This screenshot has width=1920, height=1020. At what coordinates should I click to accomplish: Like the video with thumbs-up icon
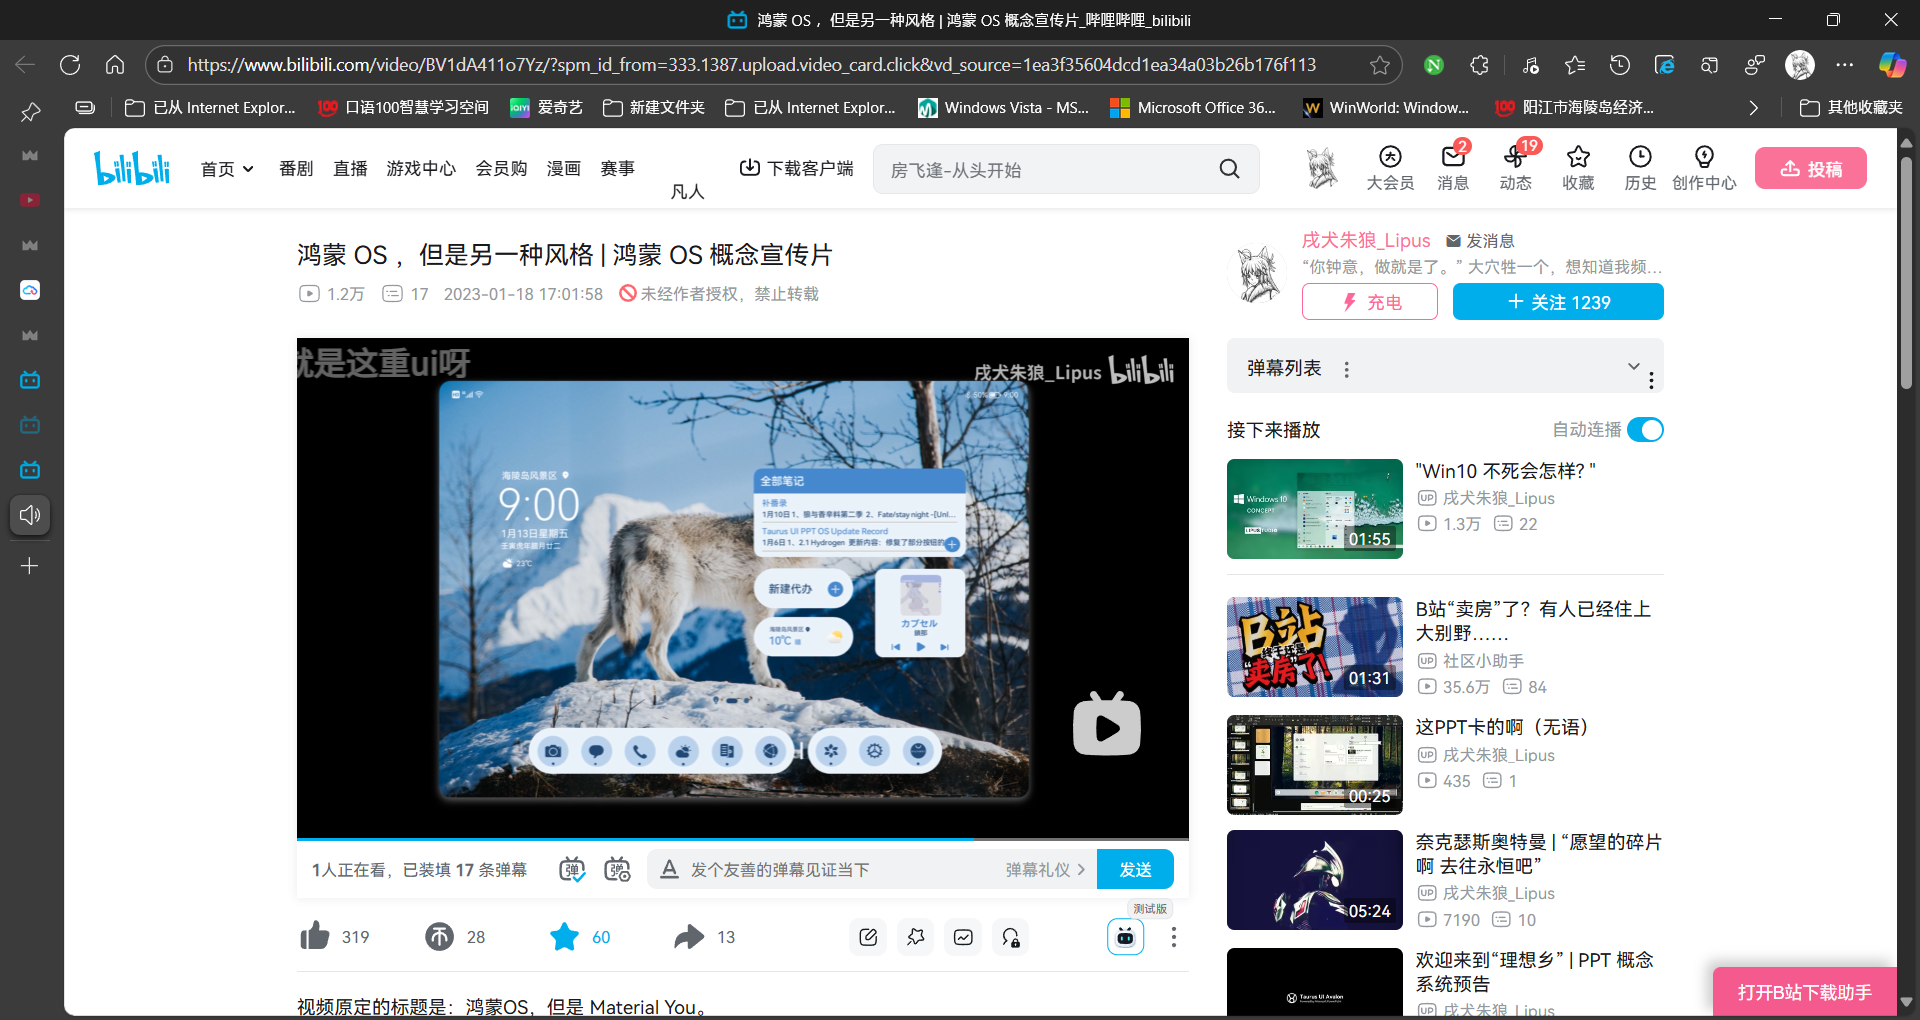tap(314, 936)
